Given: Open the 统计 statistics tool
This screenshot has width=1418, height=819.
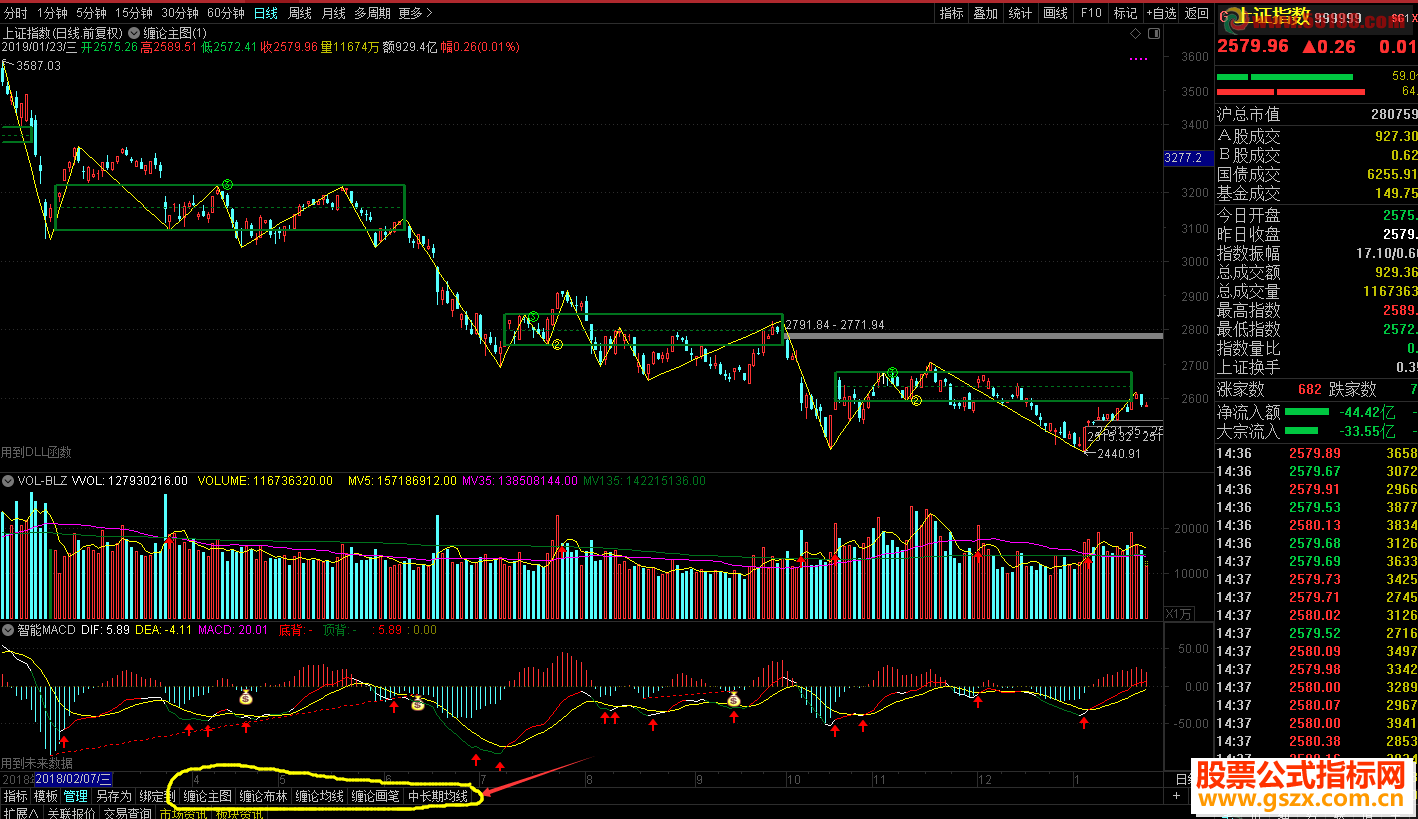Looking at the screenshot, I should click(x=1020, y=13).
